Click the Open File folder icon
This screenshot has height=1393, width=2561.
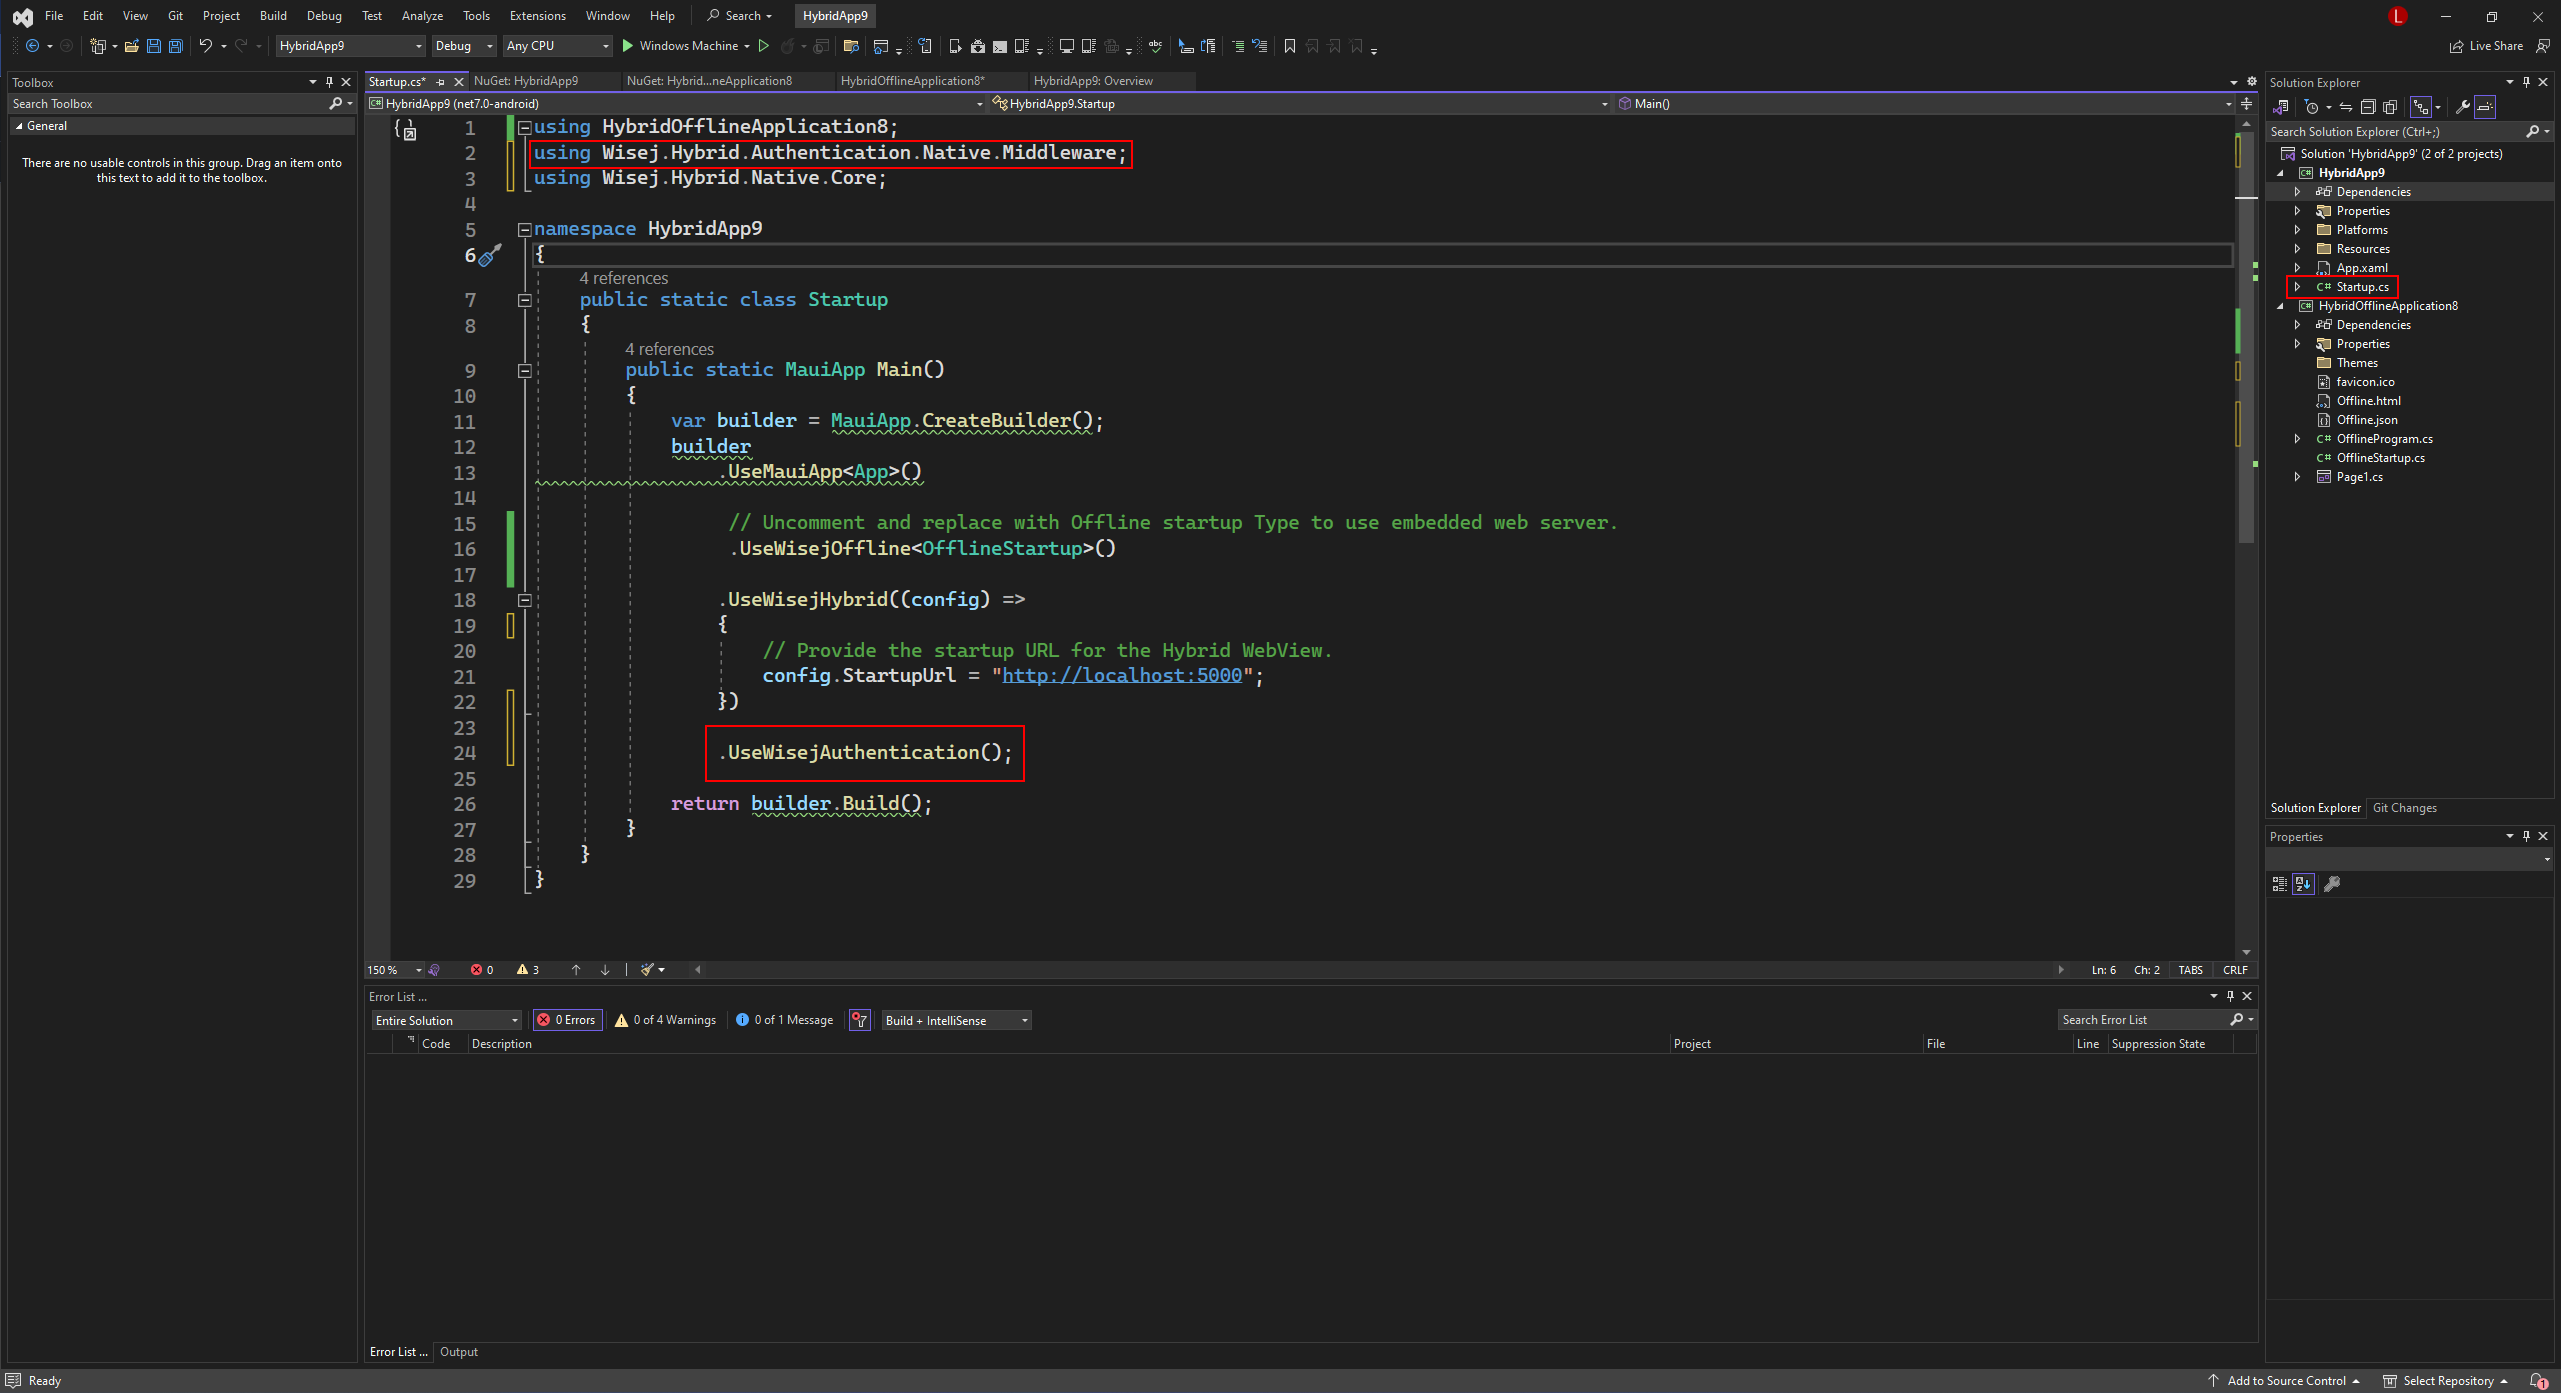point(131,46)
